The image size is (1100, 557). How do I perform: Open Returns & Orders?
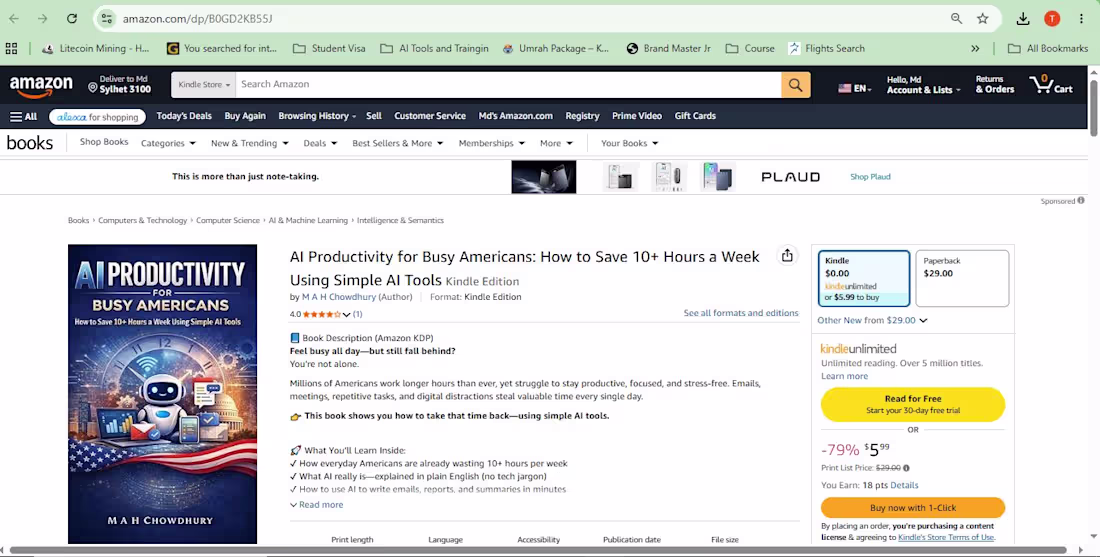pos(995,85)
